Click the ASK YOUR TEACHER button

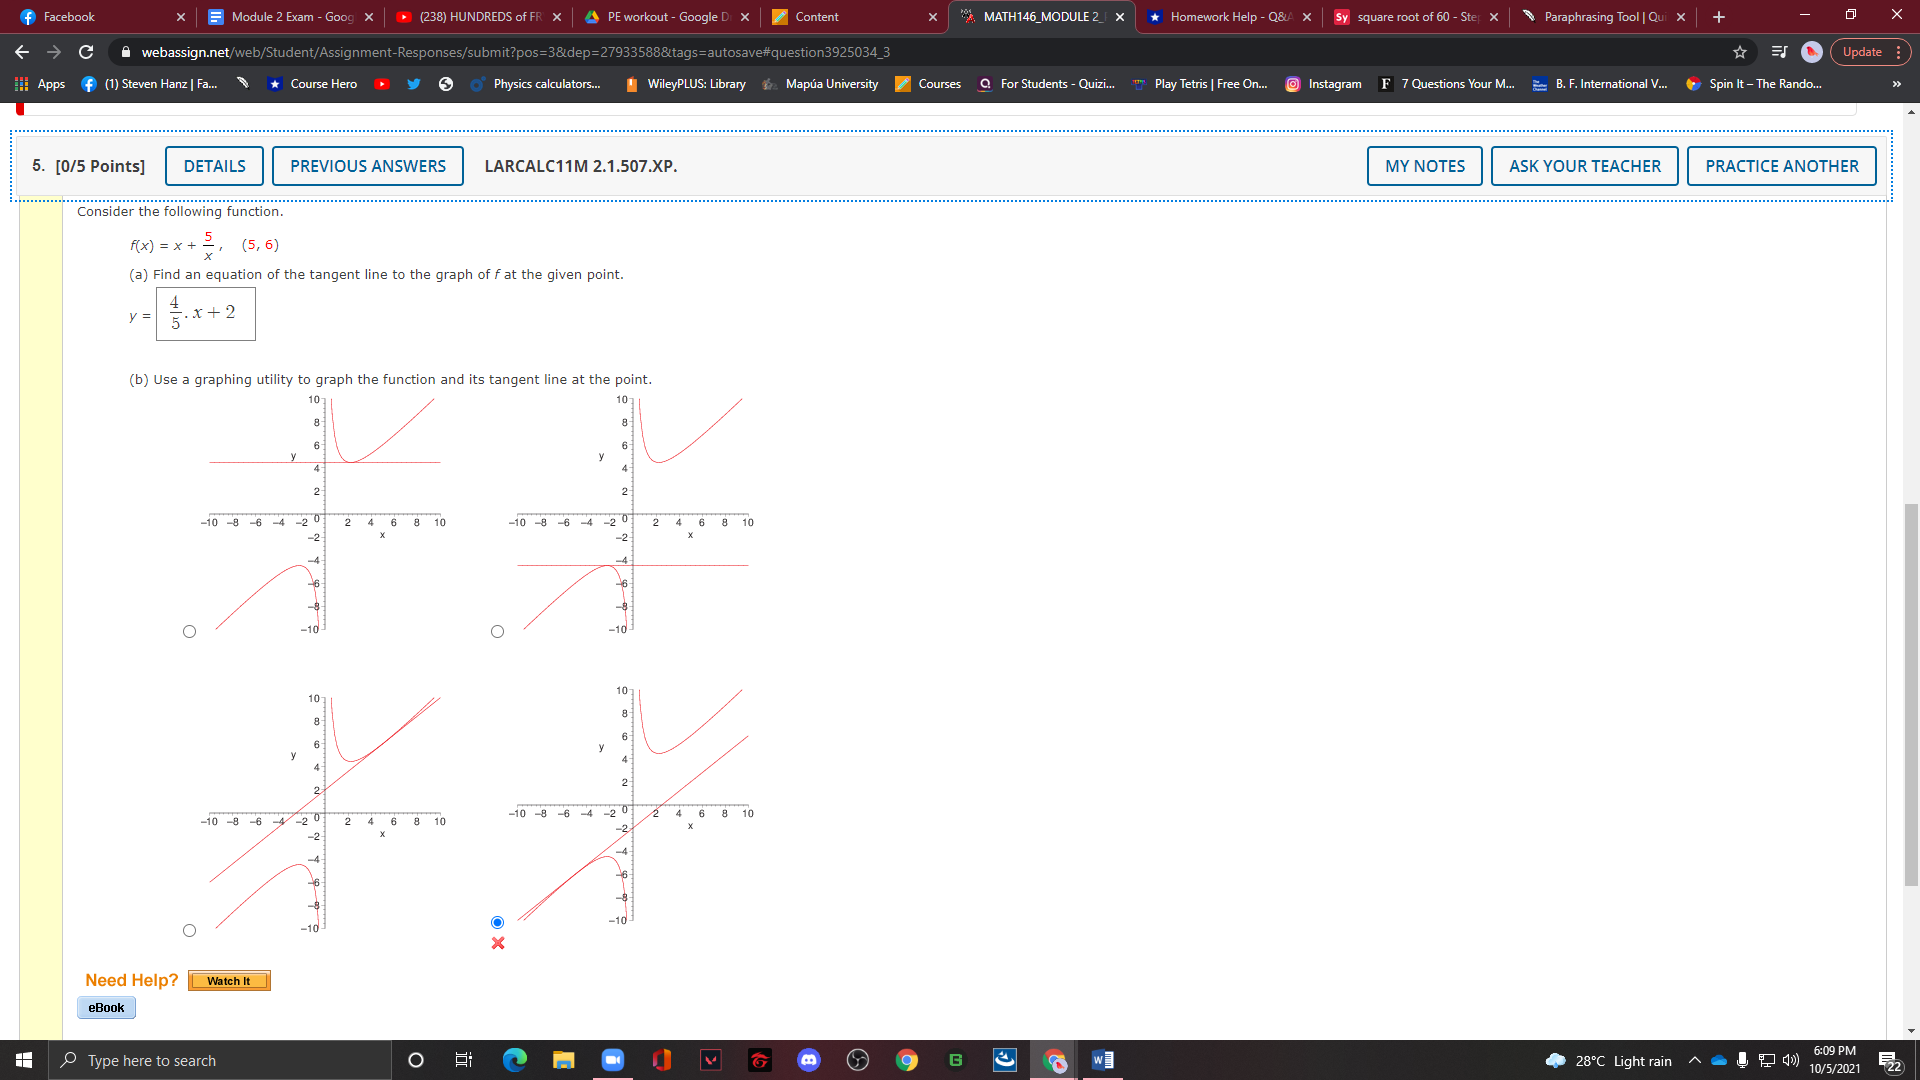pos(1583,166)
